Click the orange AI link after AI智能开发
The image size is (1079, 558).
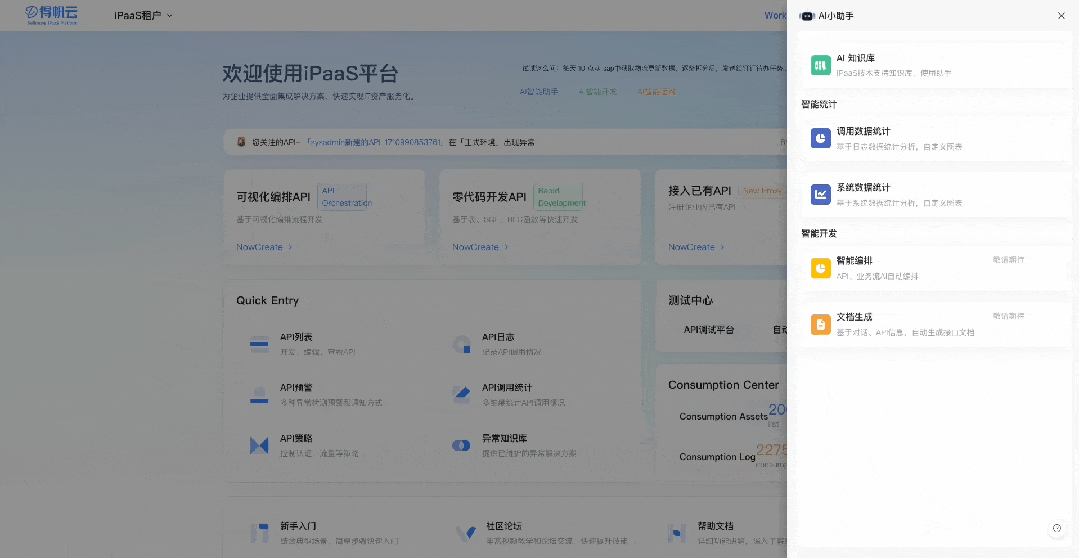(656, 92)
